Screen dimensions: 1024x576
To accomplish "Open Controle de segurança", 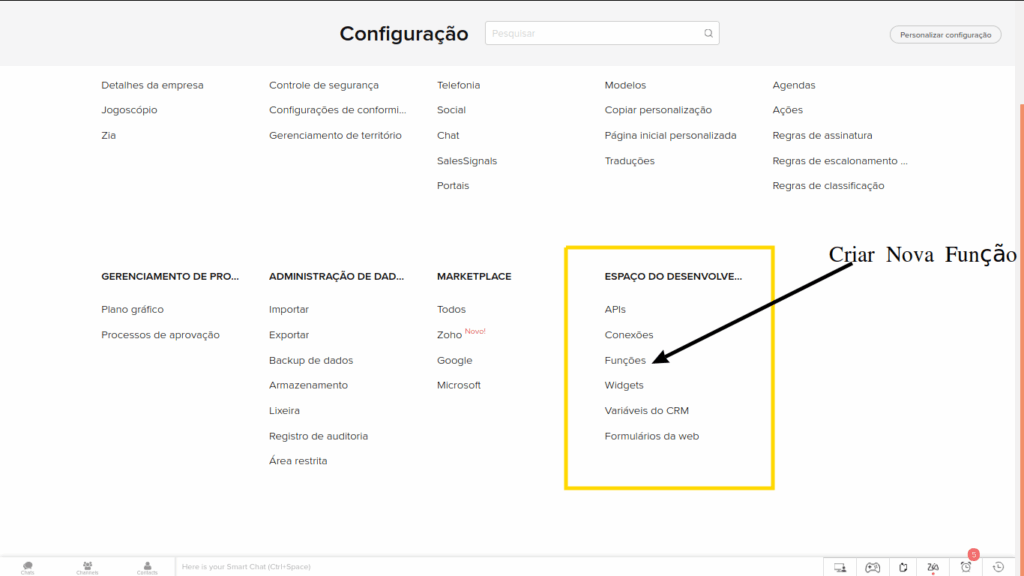I will click(x=324, y=85).
